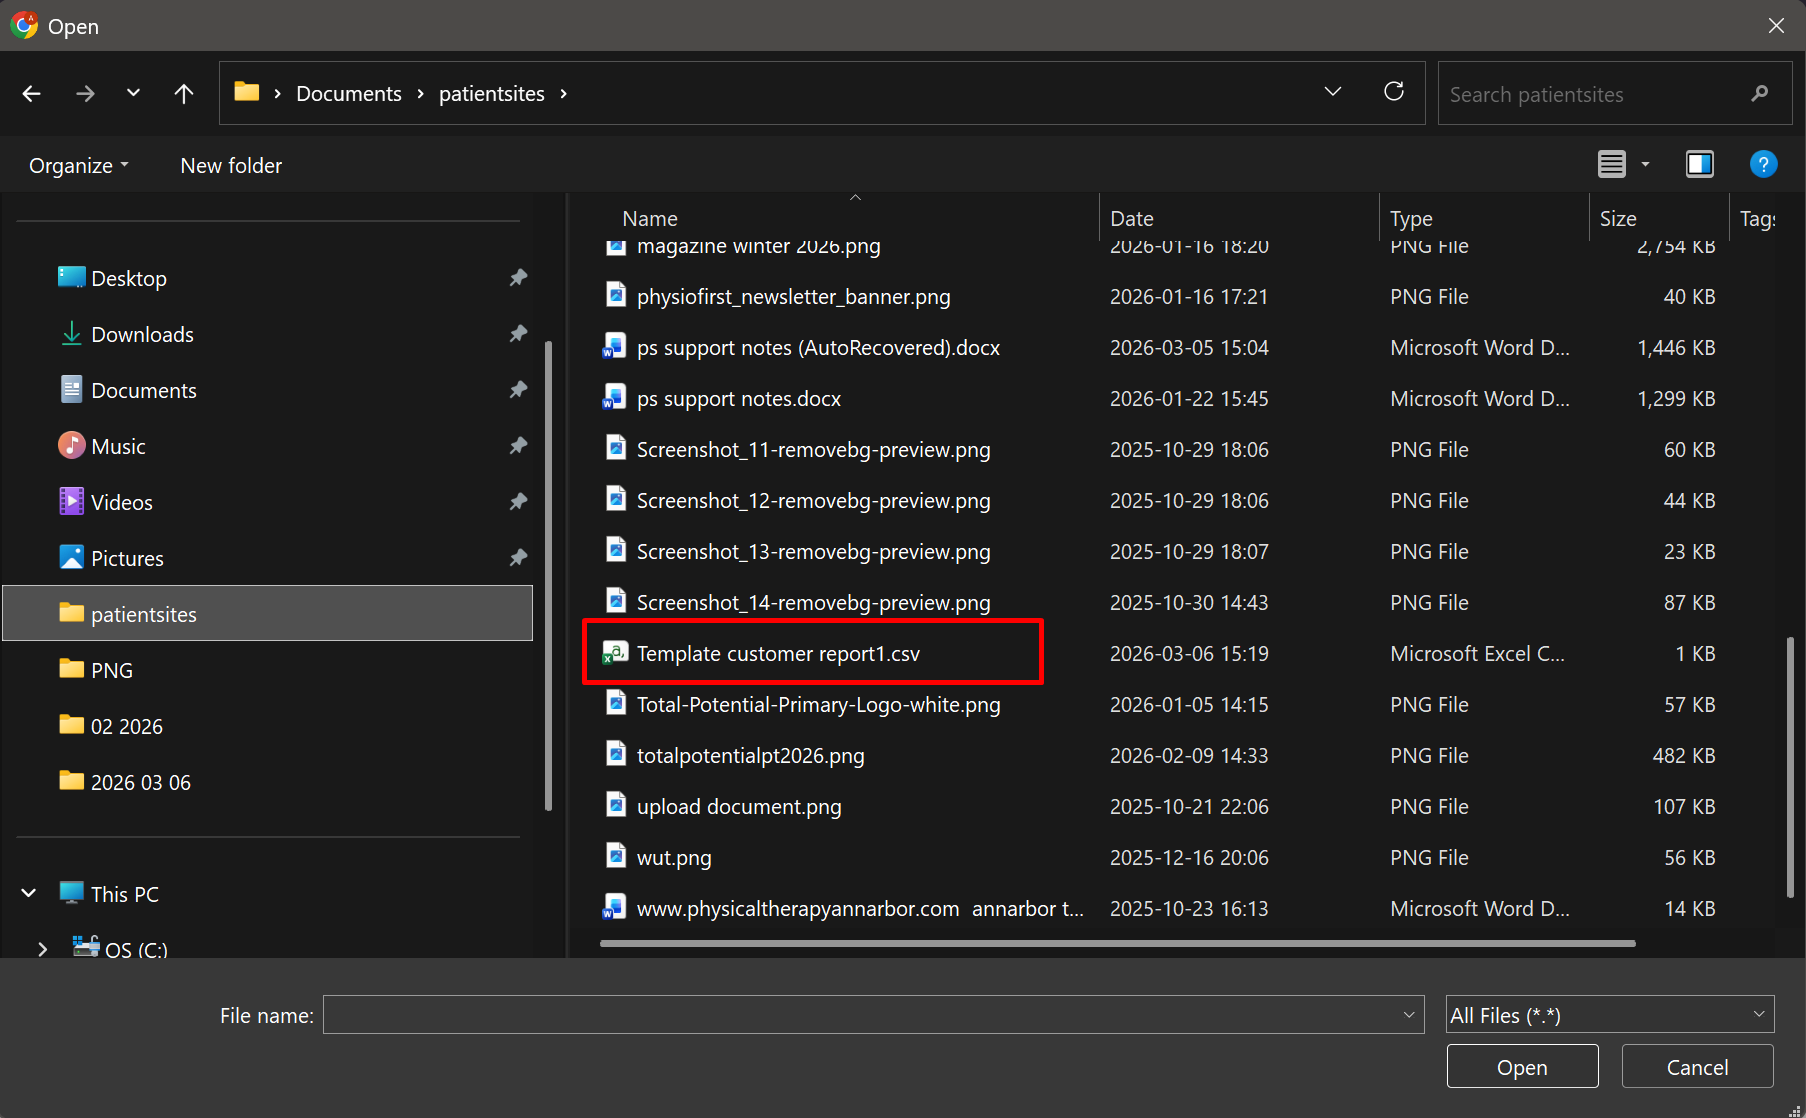
Task: Select This PC in navigation pane
Action: (x=124, y=894)
